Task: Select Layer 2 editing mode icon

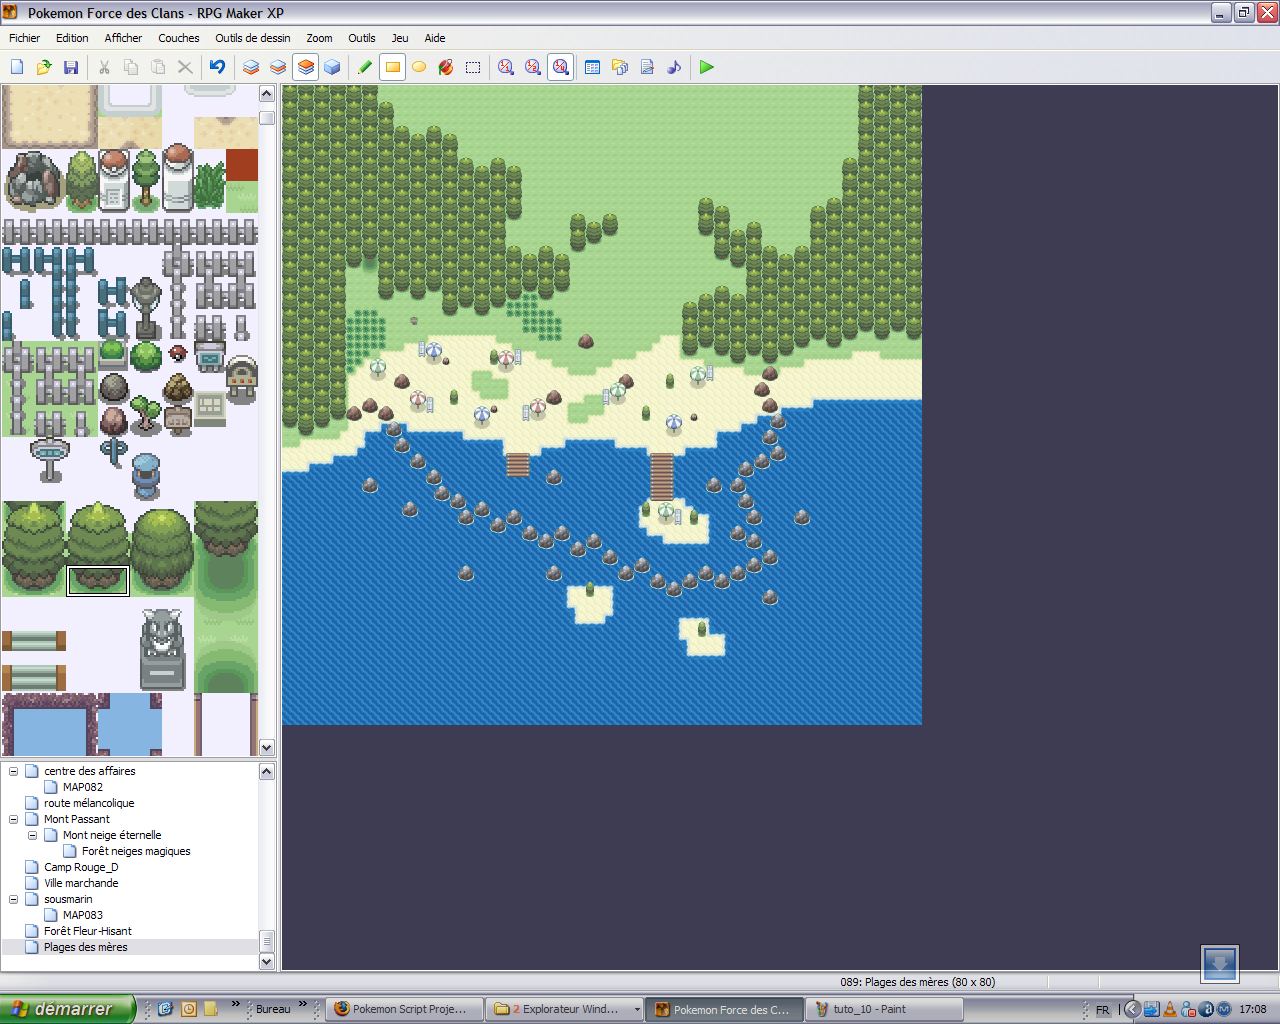Action: (x=278, y=67)
